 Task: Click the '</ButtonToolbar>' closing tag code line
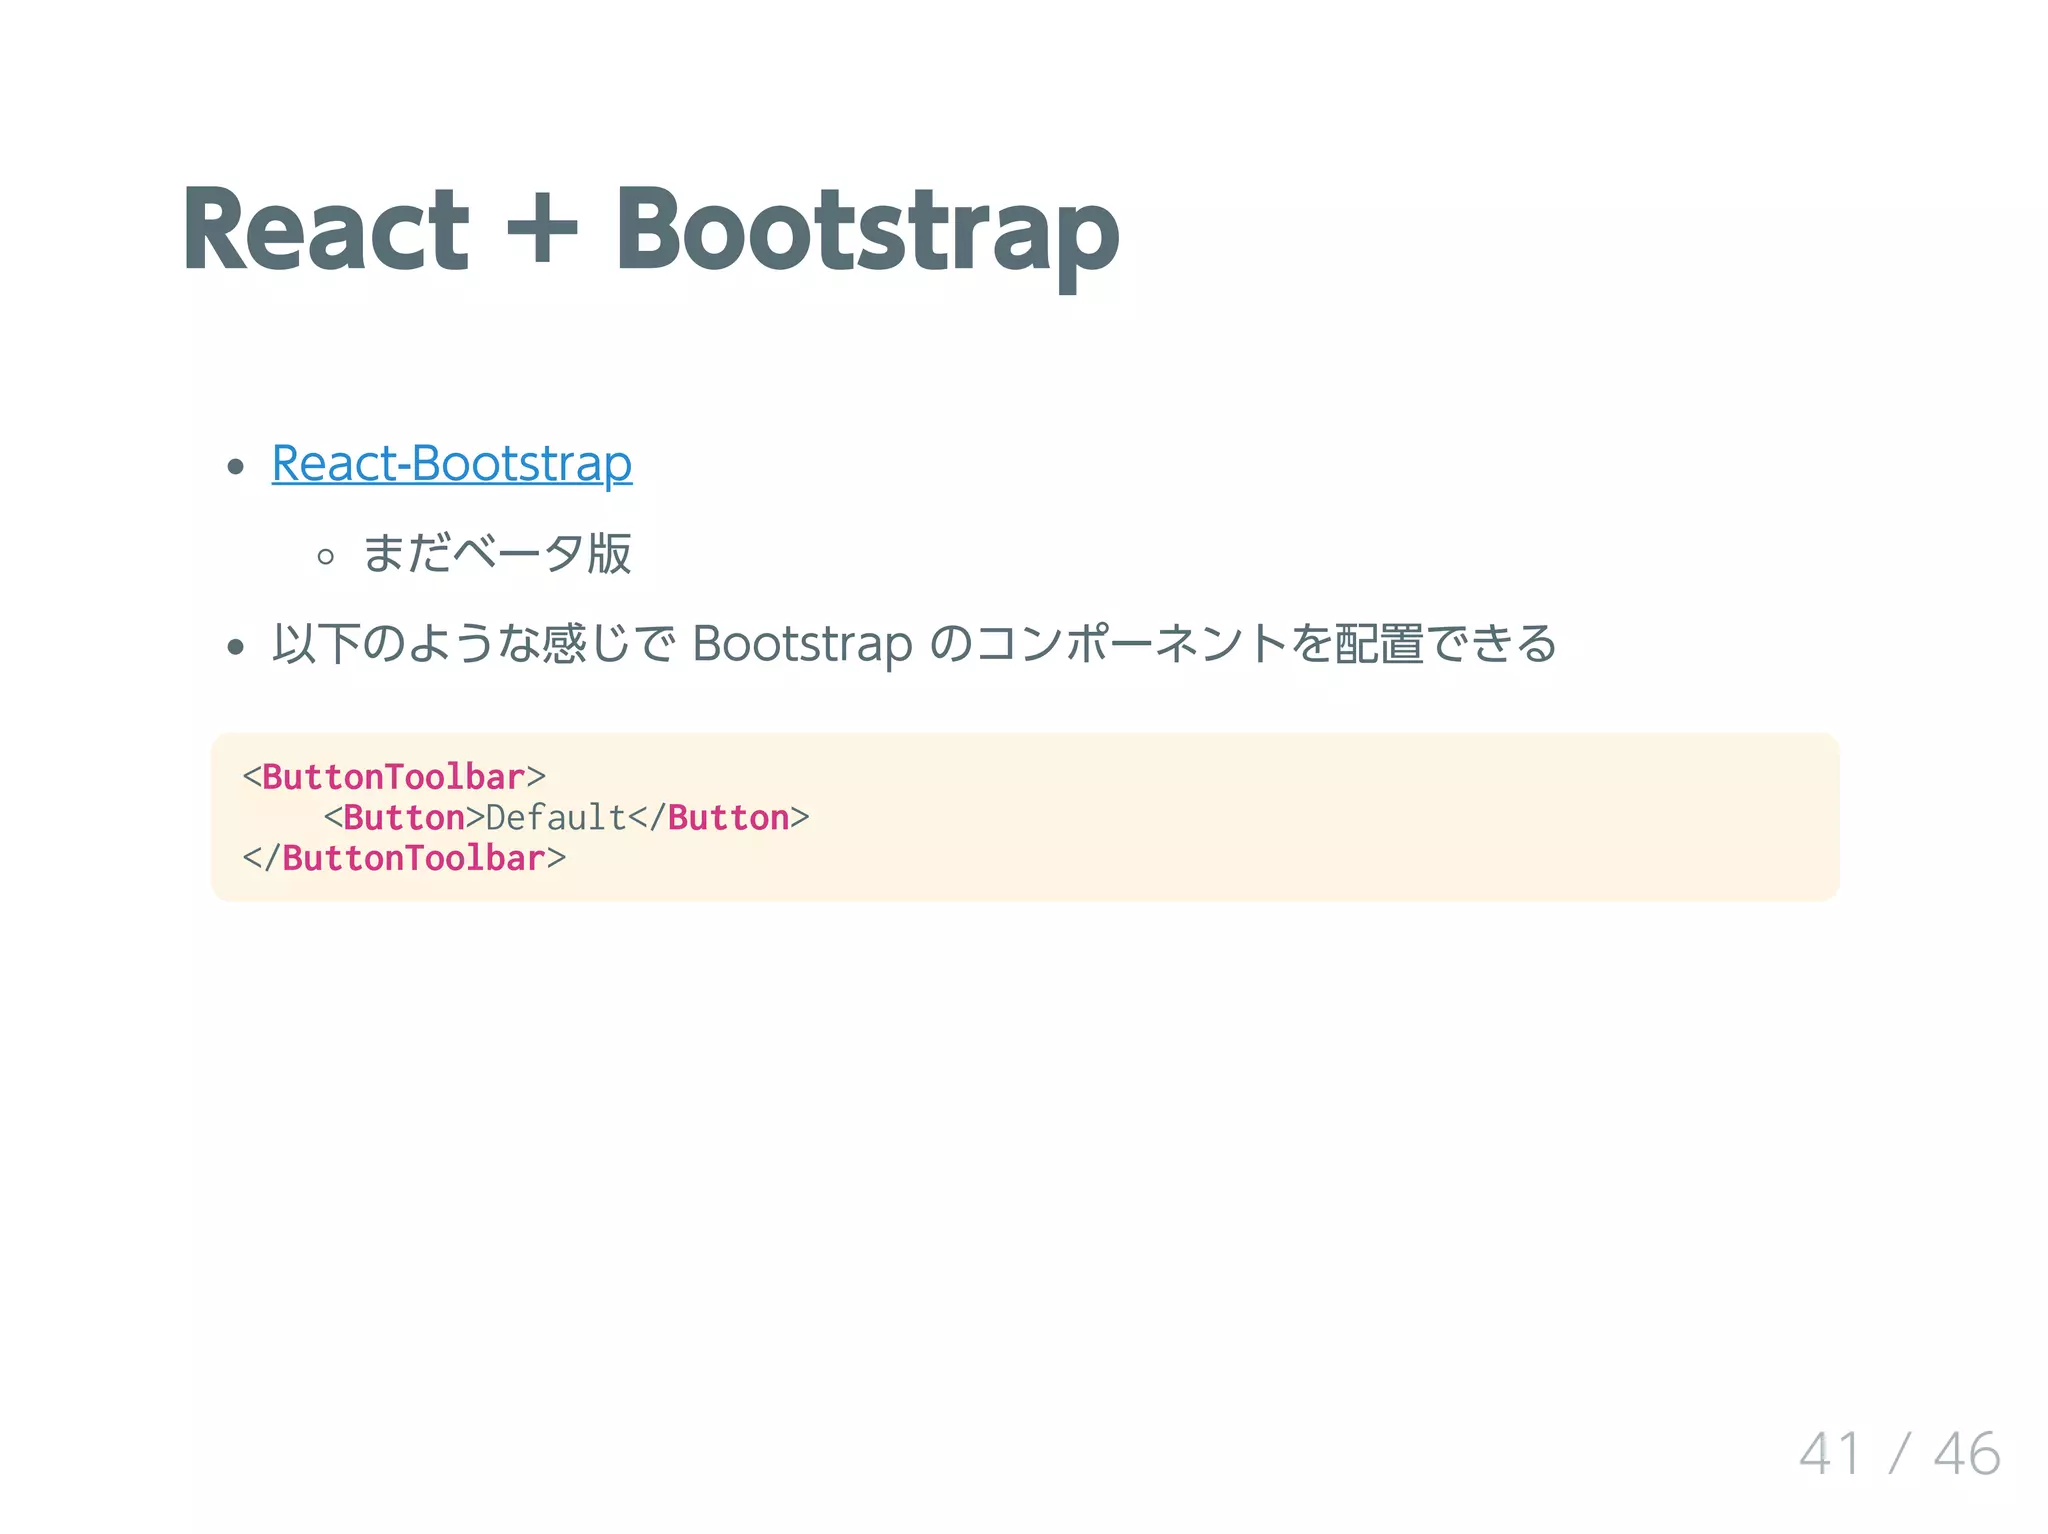pyautogui.click(x=404, y=858)
